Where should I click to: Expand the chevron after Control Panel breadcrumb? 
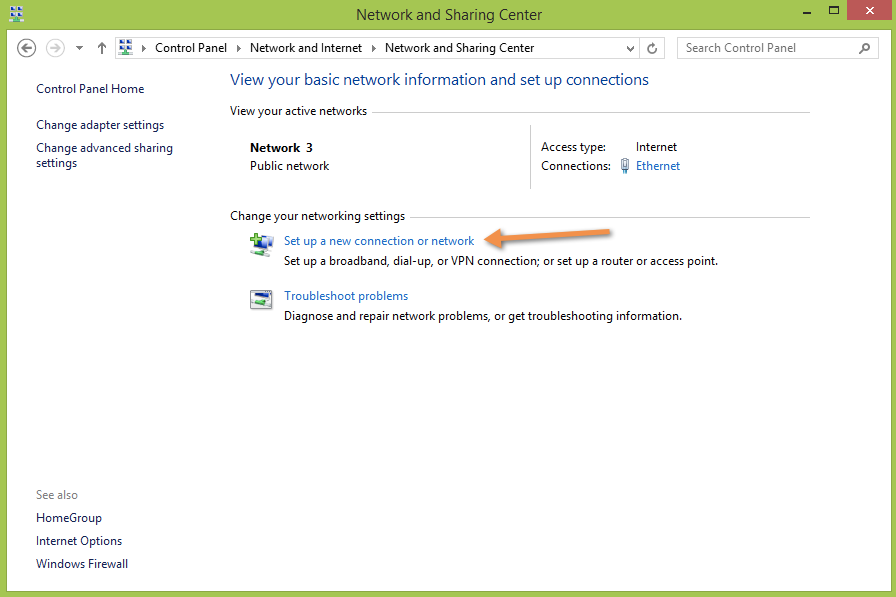[x=239, y=48]
